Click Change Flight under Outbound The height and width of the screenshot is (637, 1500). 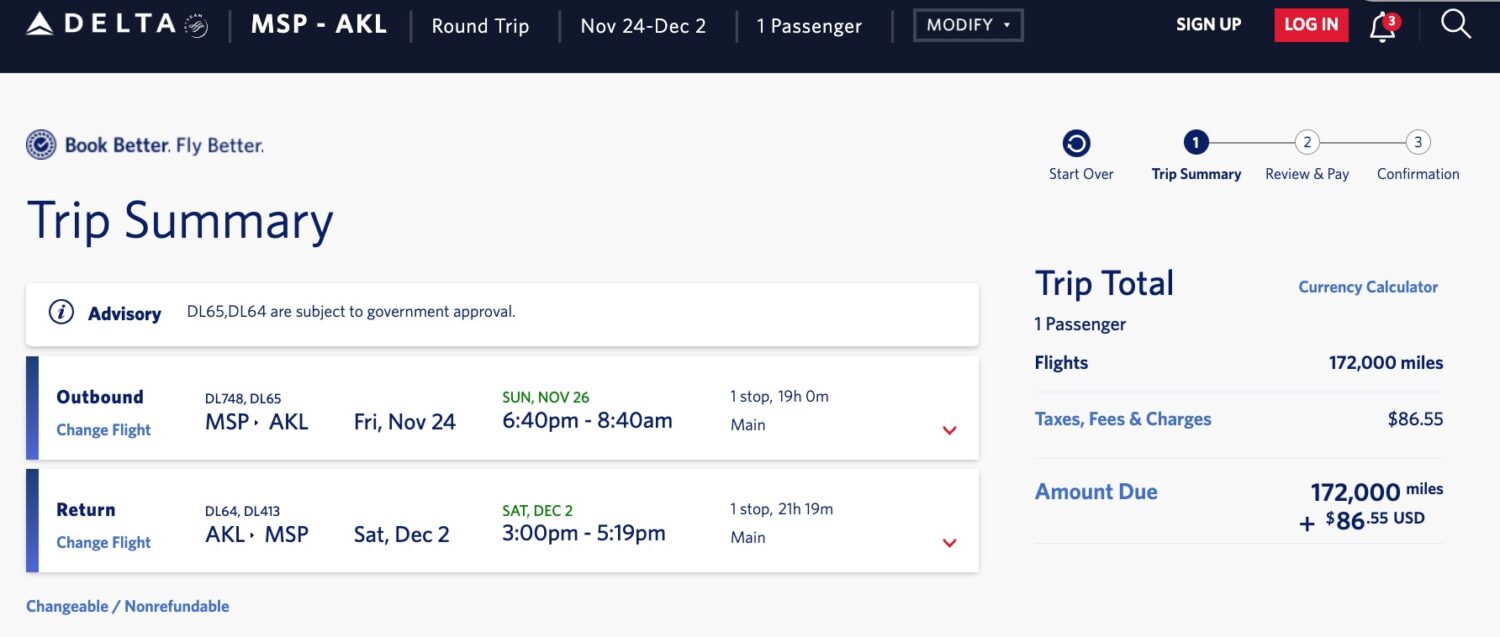pyautogui.click(x=103, y=430)
